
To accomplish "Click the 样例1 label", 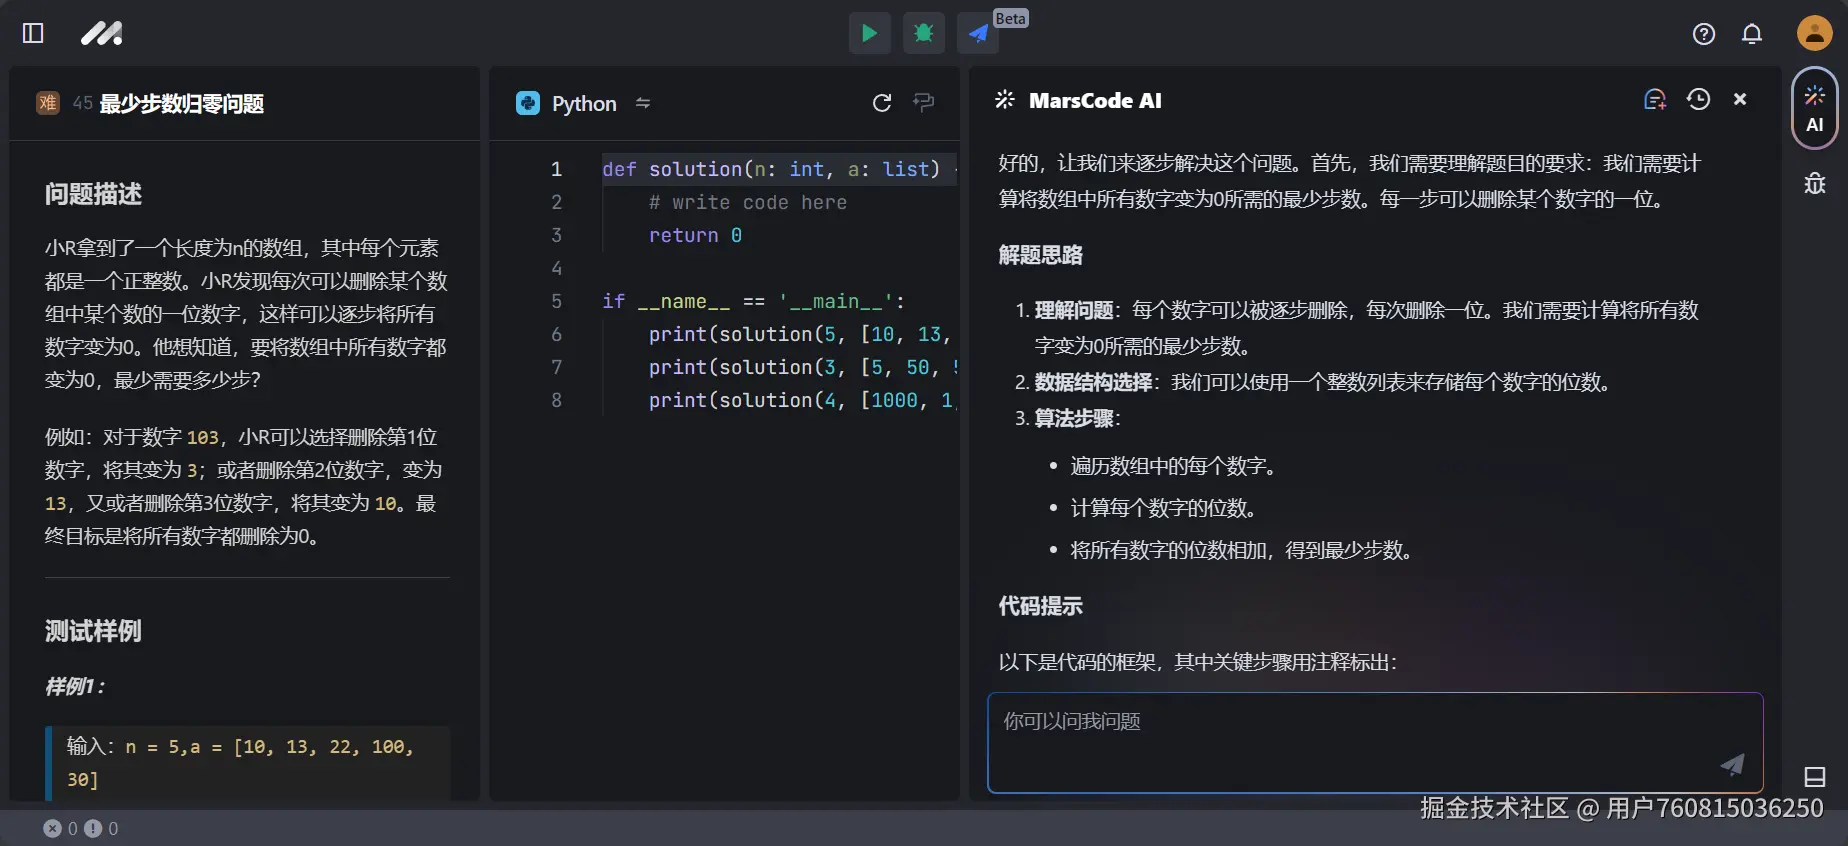I will (x=75, y=686).
